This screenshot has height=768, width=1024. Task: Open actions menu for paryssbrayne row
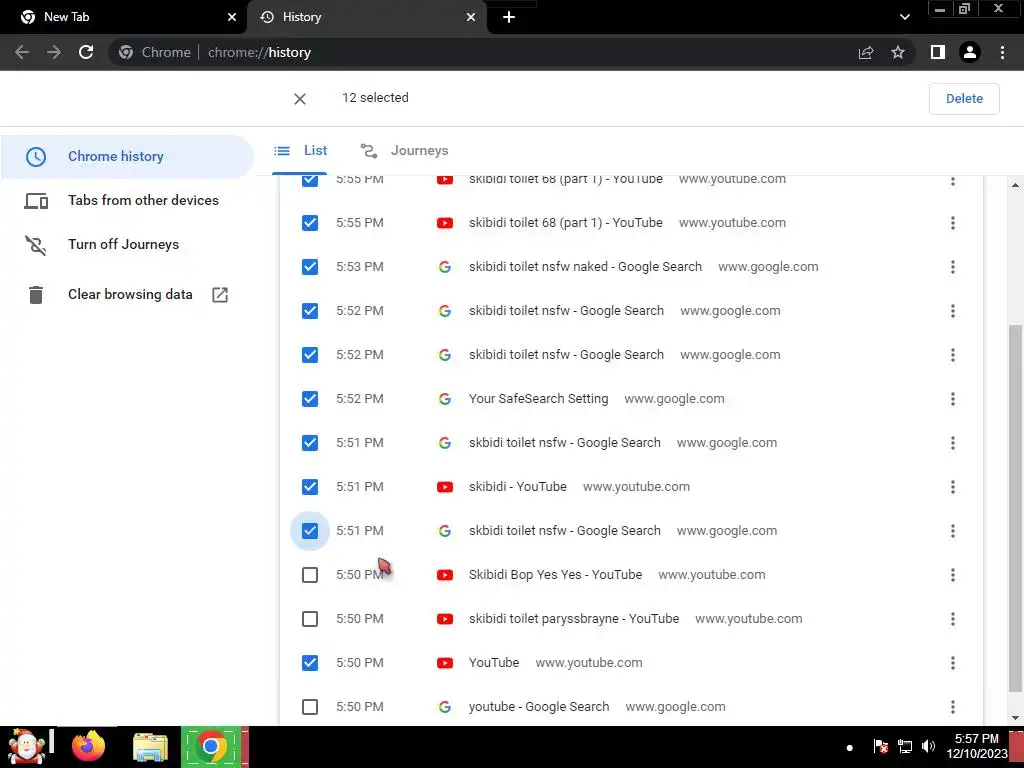[953, 618]
